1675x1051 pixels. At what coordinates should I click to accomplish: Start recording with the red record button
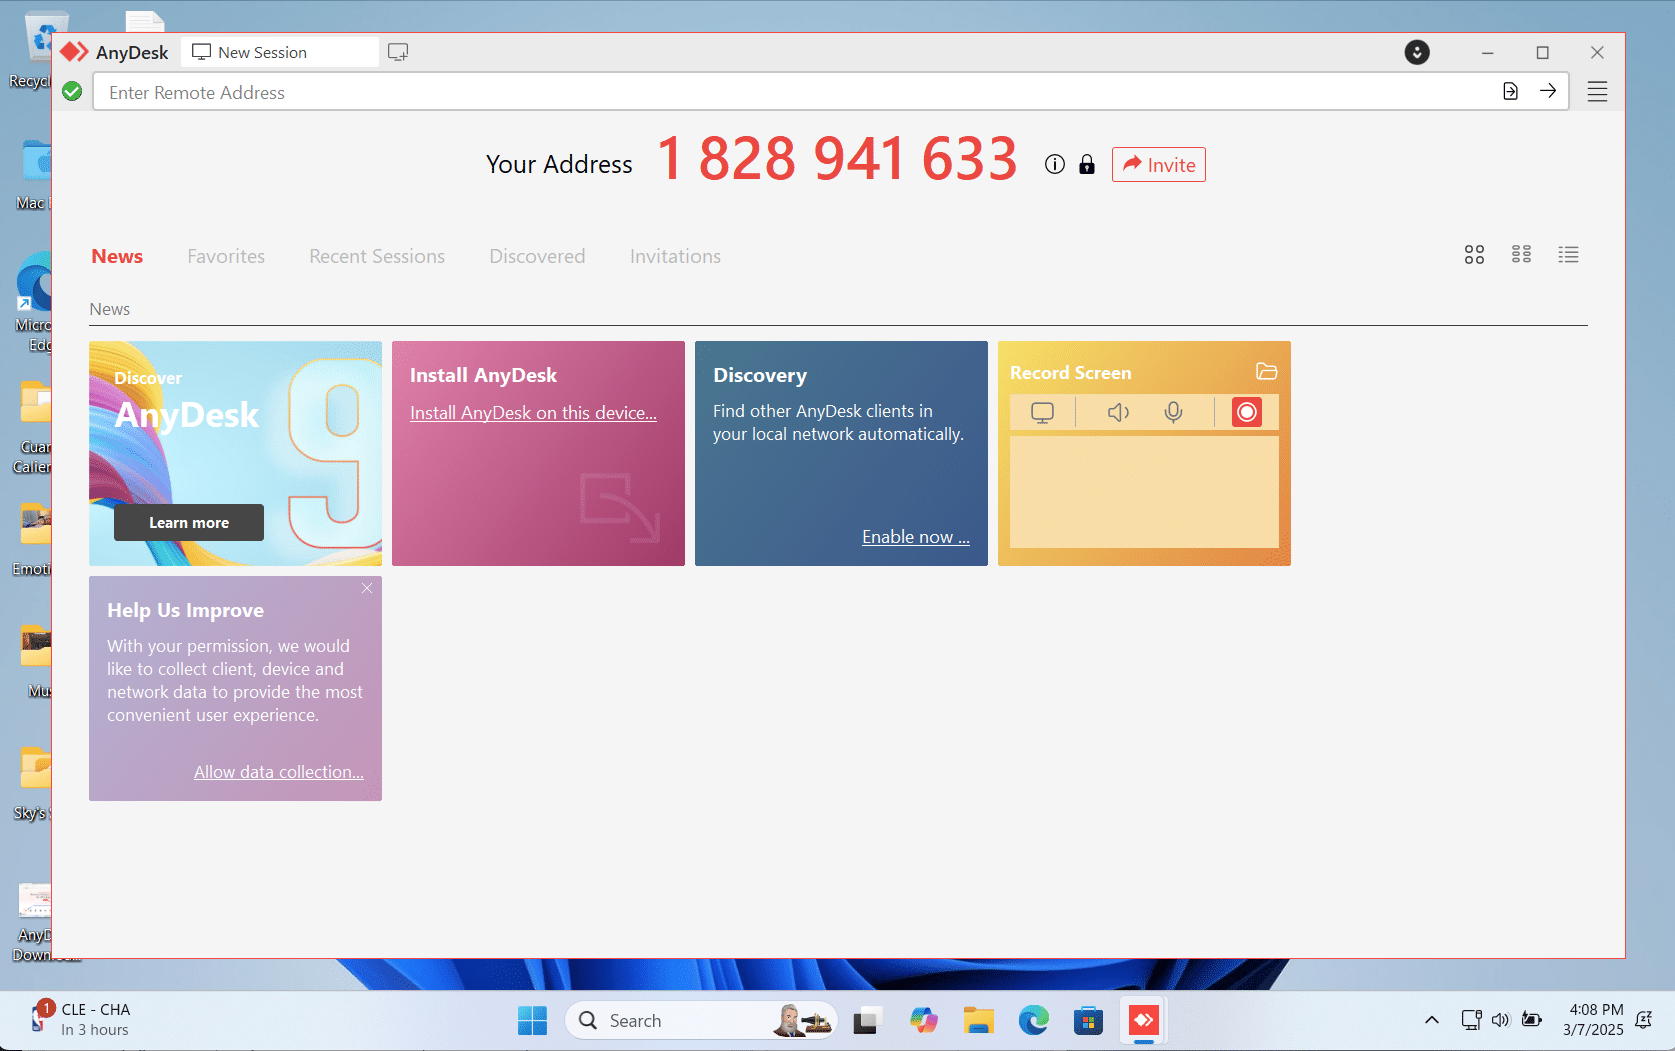tap(1247, 412)
